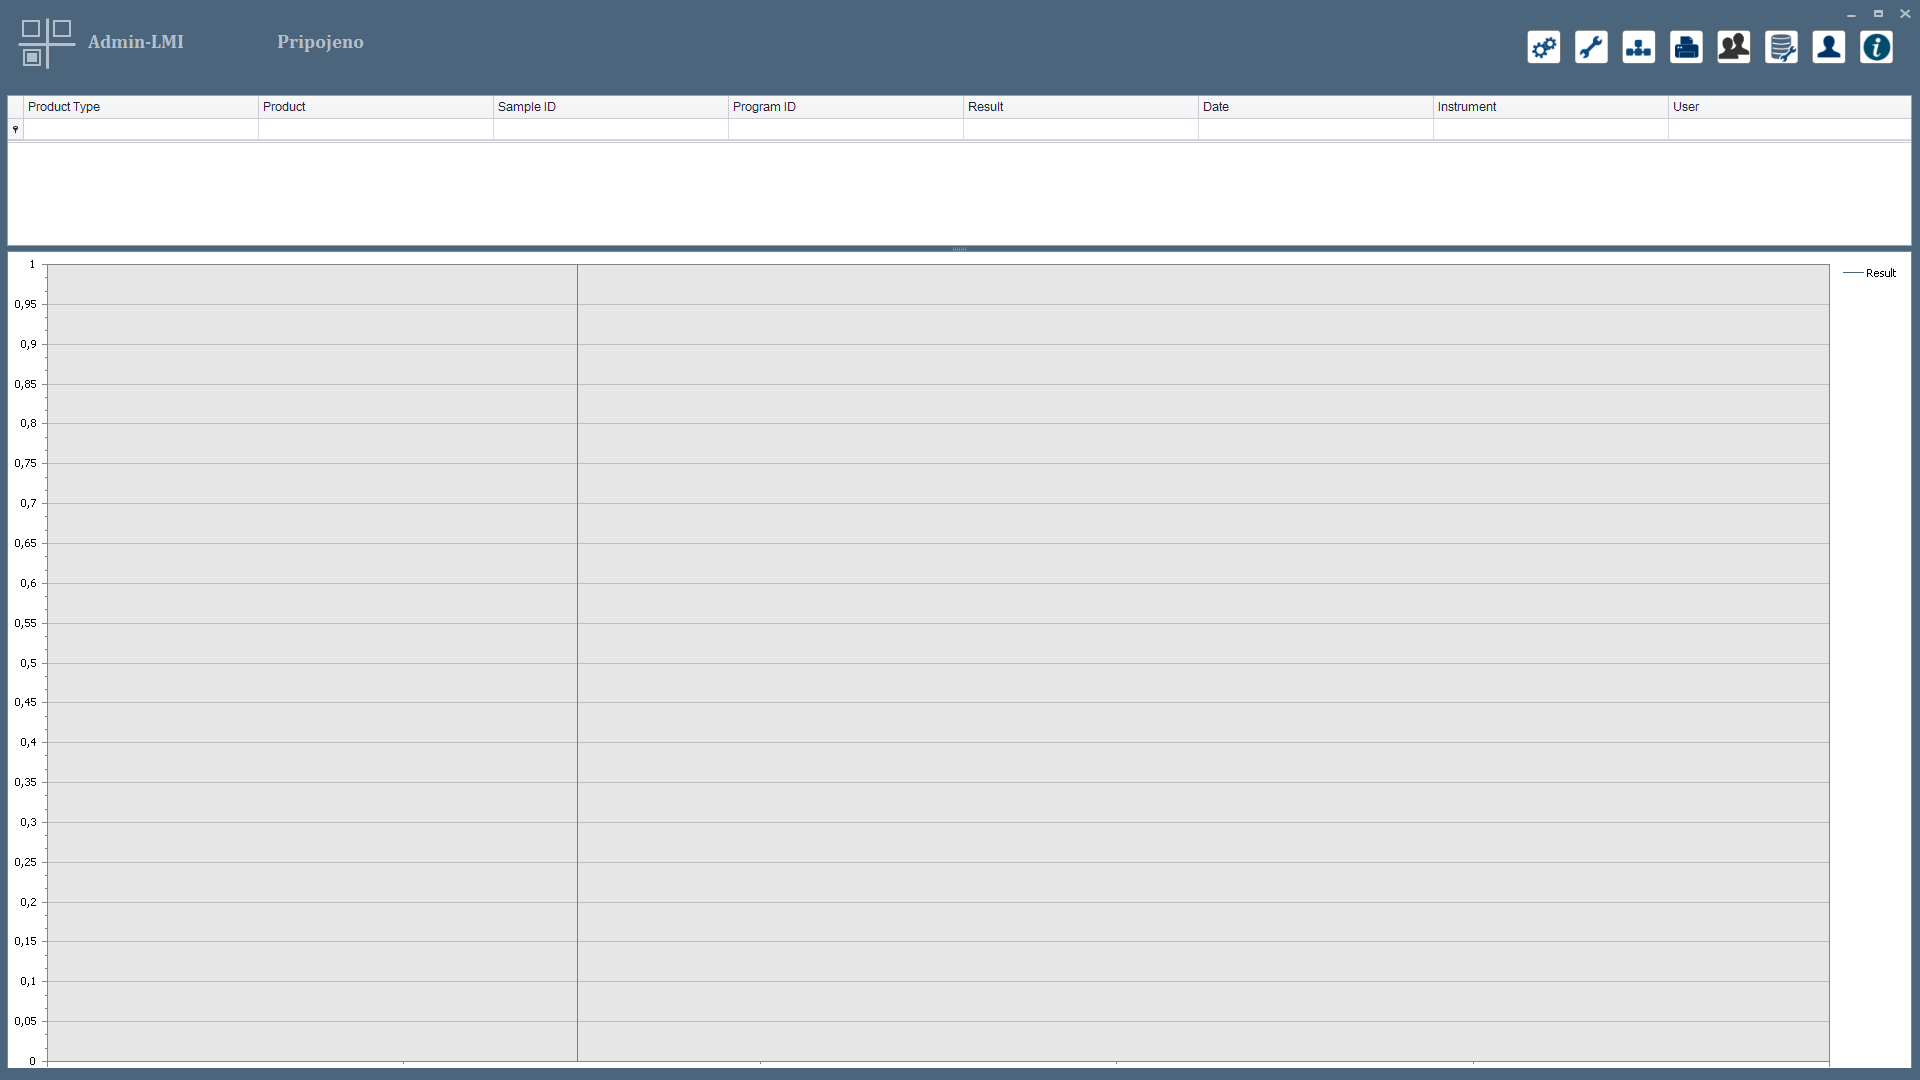Click the splitter between grid and chart
Screen dimensions: 1920x1080
click(959, 249)
